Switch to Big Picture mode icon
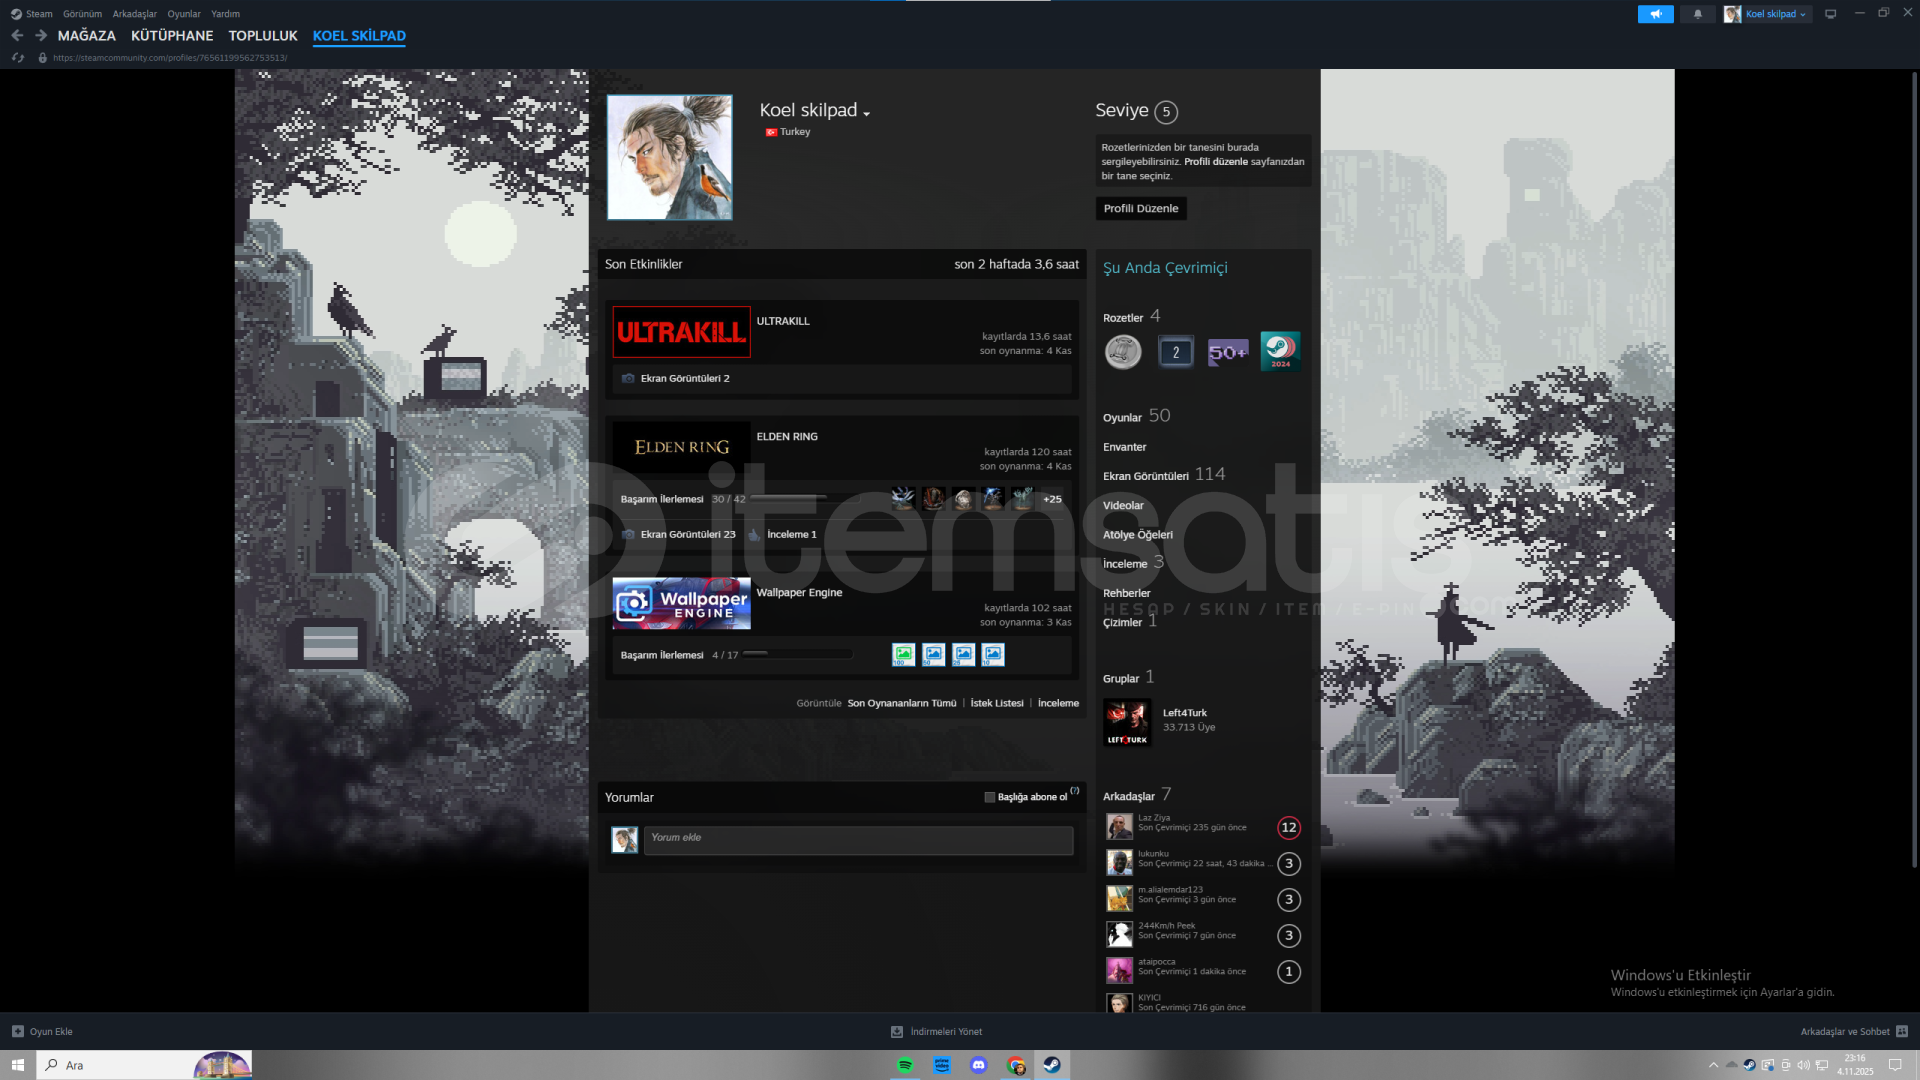Screen dimensions: 1920x1080 1830,14
